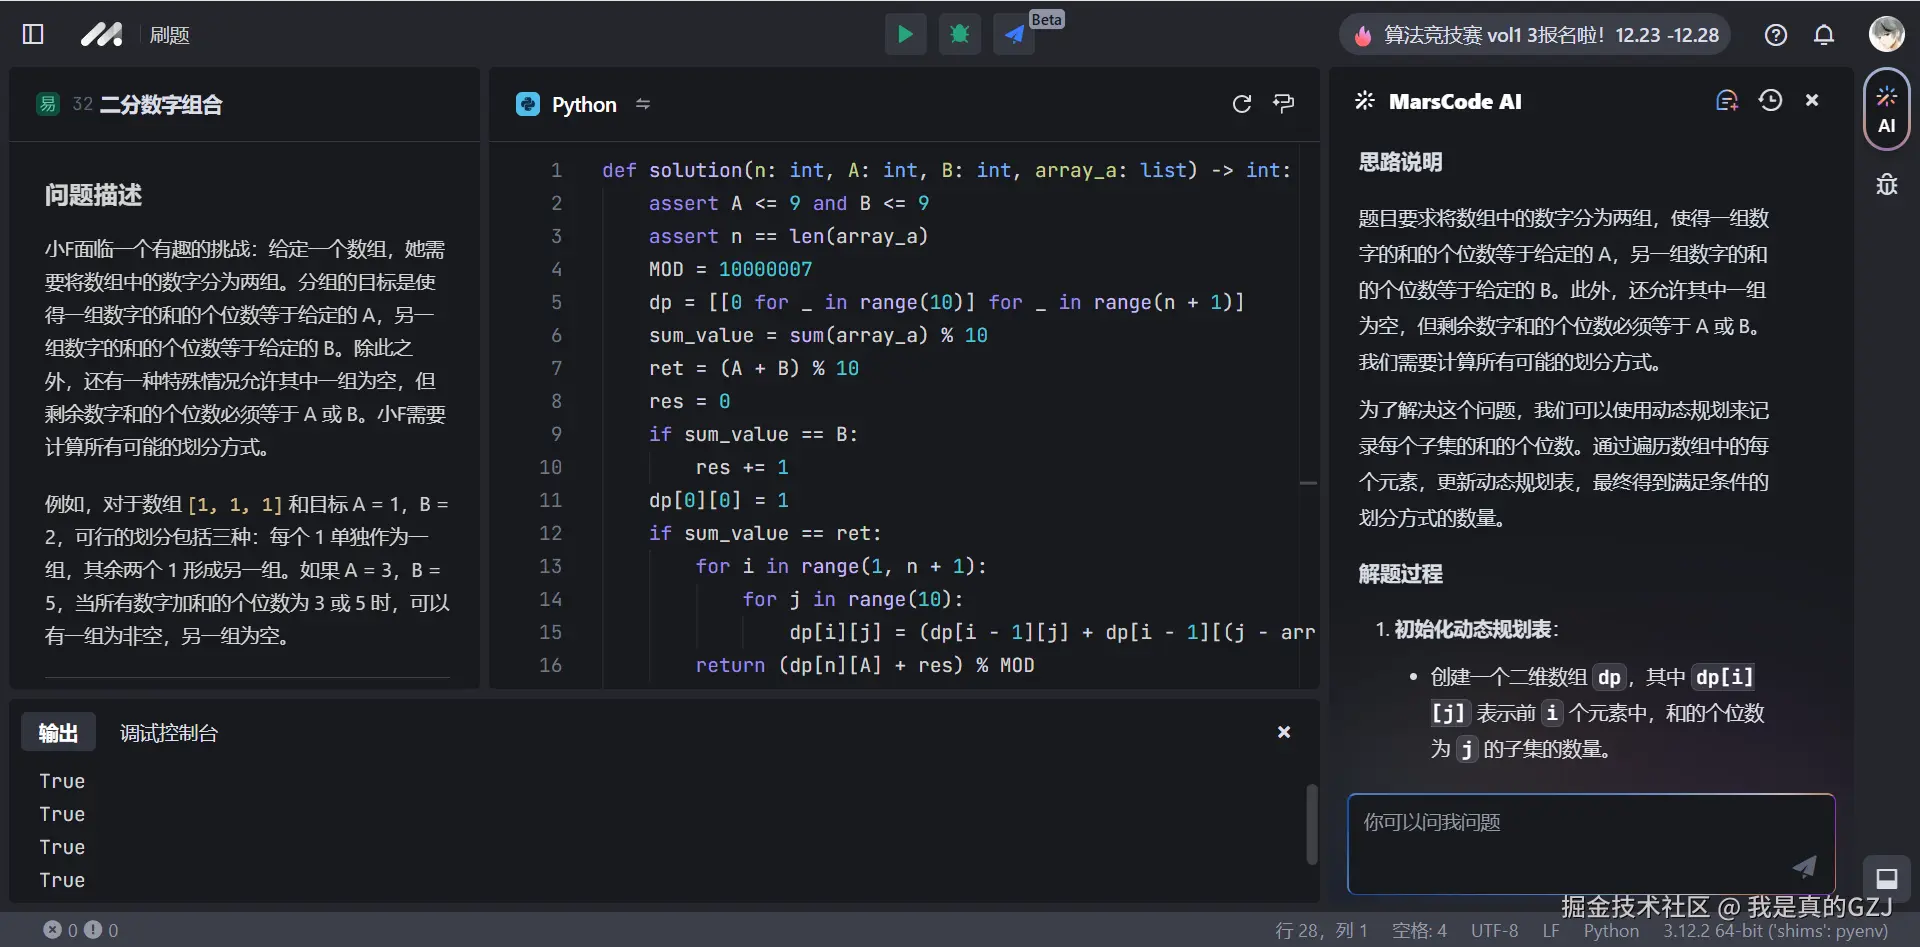Open the 刷题 menu item
The width and height of the screenshot is (1920, 947).
tap(169, 33)
